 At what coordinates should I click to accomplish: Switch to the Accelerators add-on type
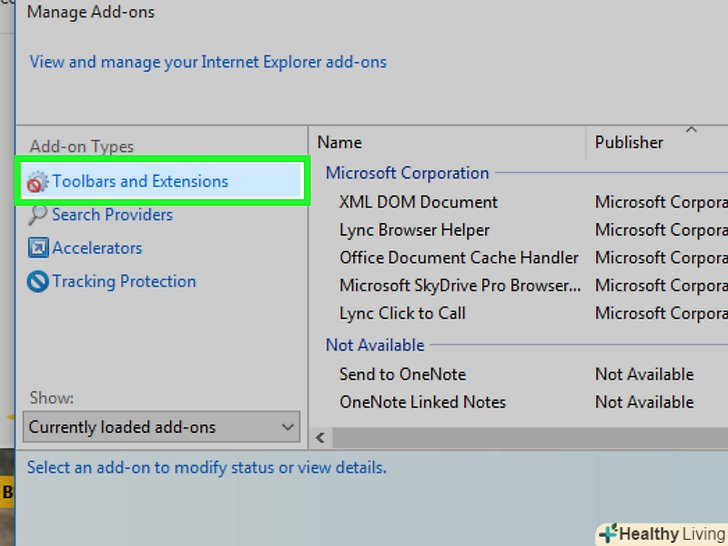click(97, 248)
